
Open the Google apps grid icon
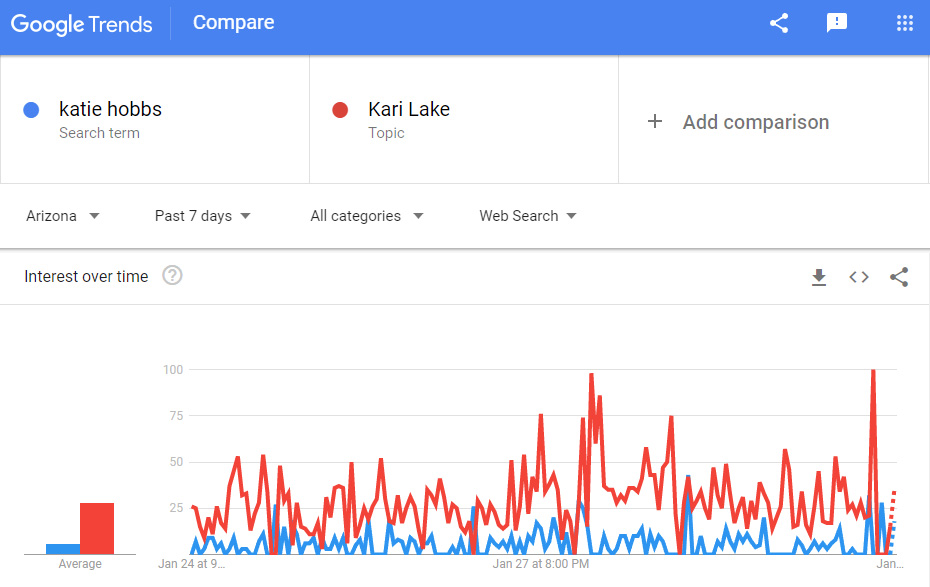point(904,23)
